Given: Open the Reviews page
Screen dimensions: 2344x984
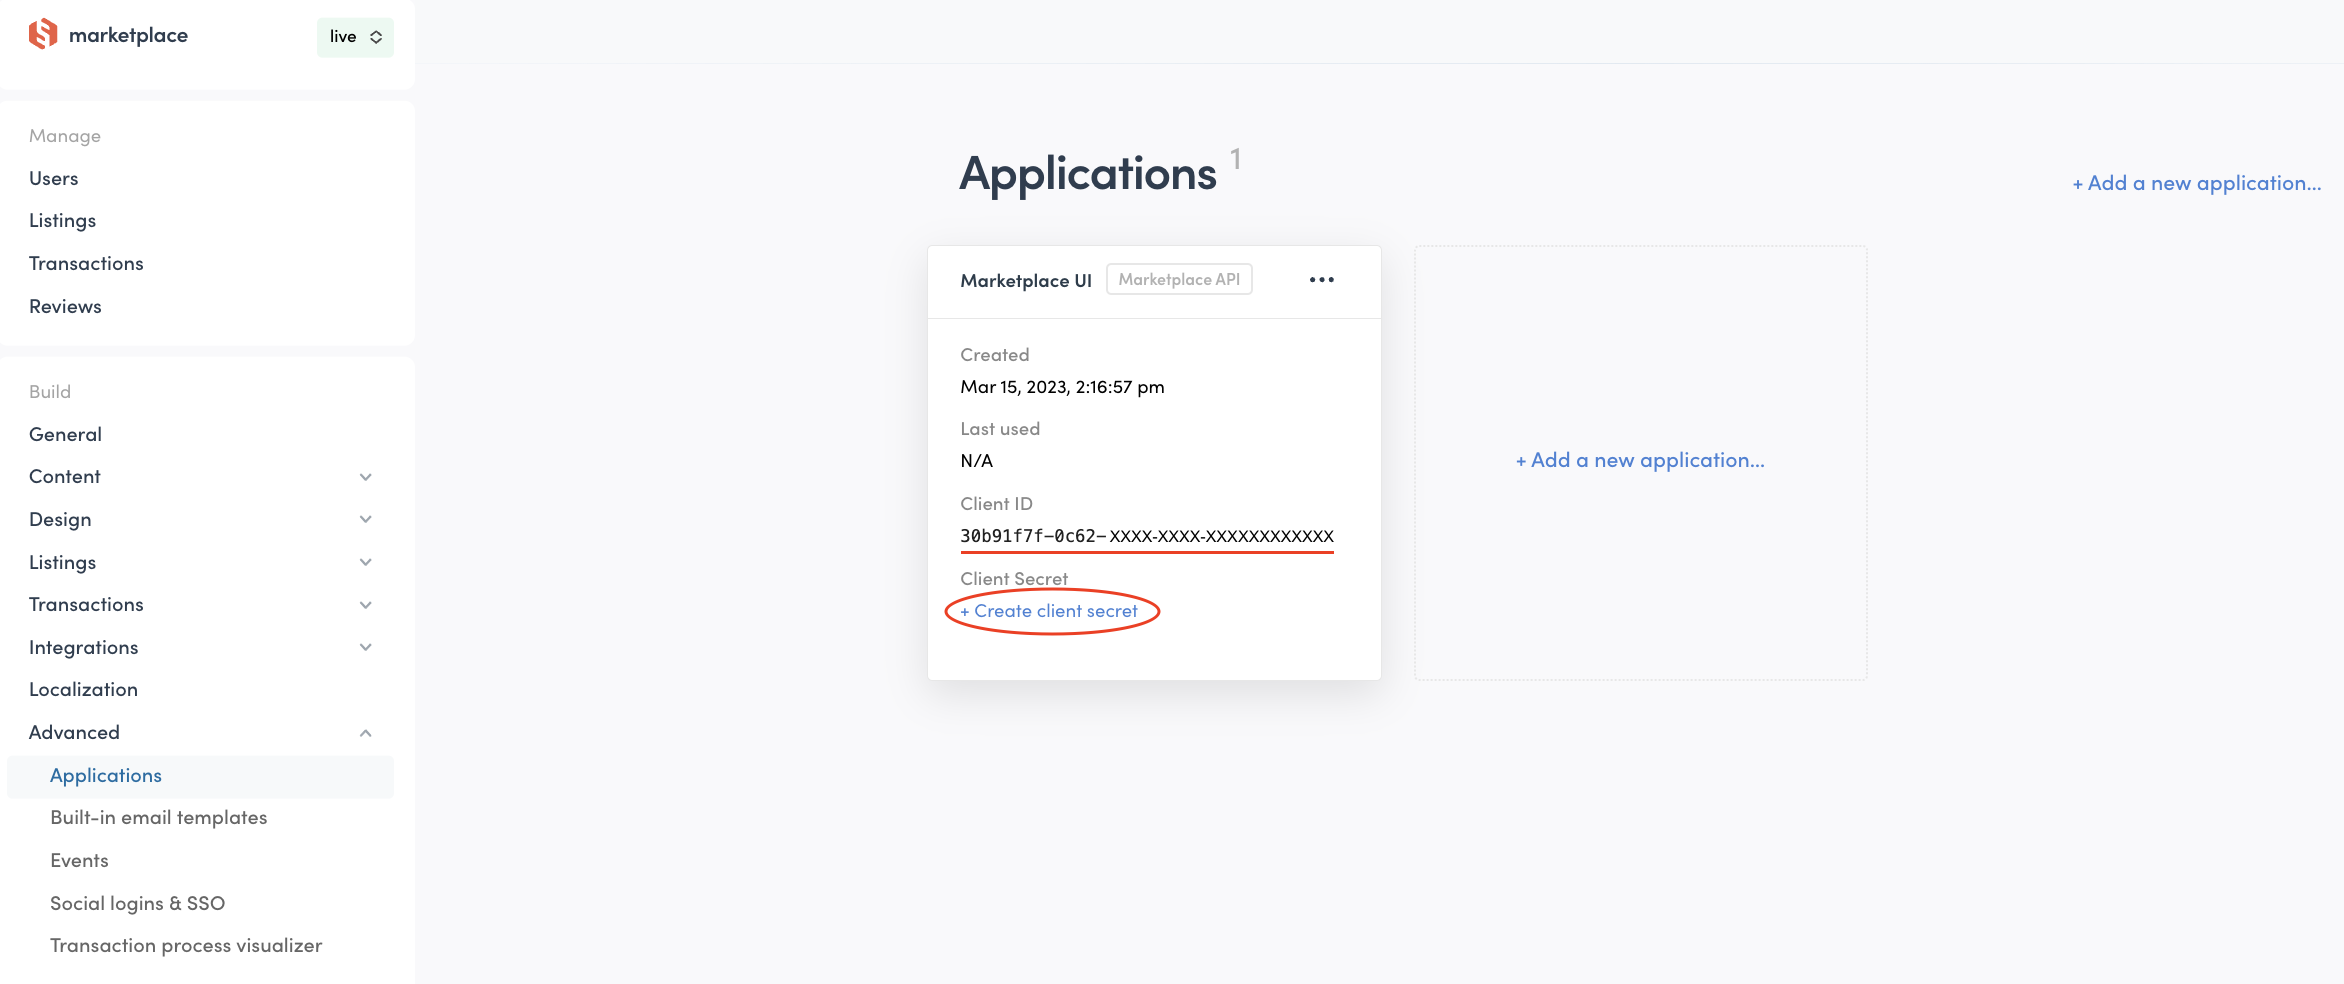Looking at the screenshot, I should (65, 306).
